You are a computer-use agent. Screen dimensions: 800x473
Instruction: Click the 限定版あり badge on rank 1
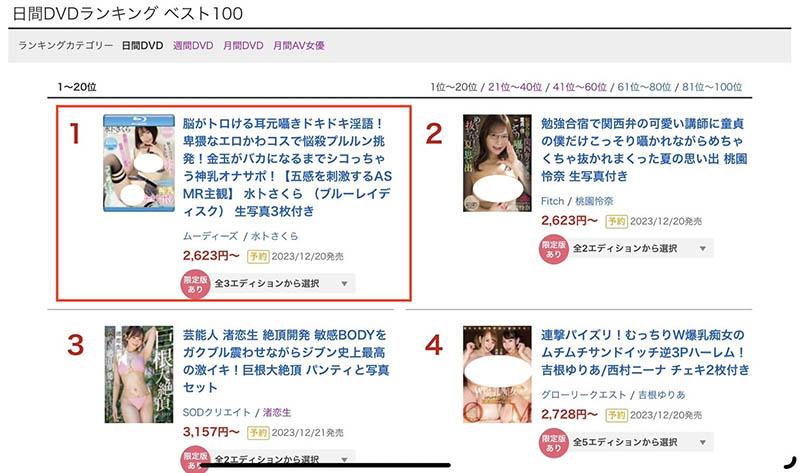(x=195, y=284)
